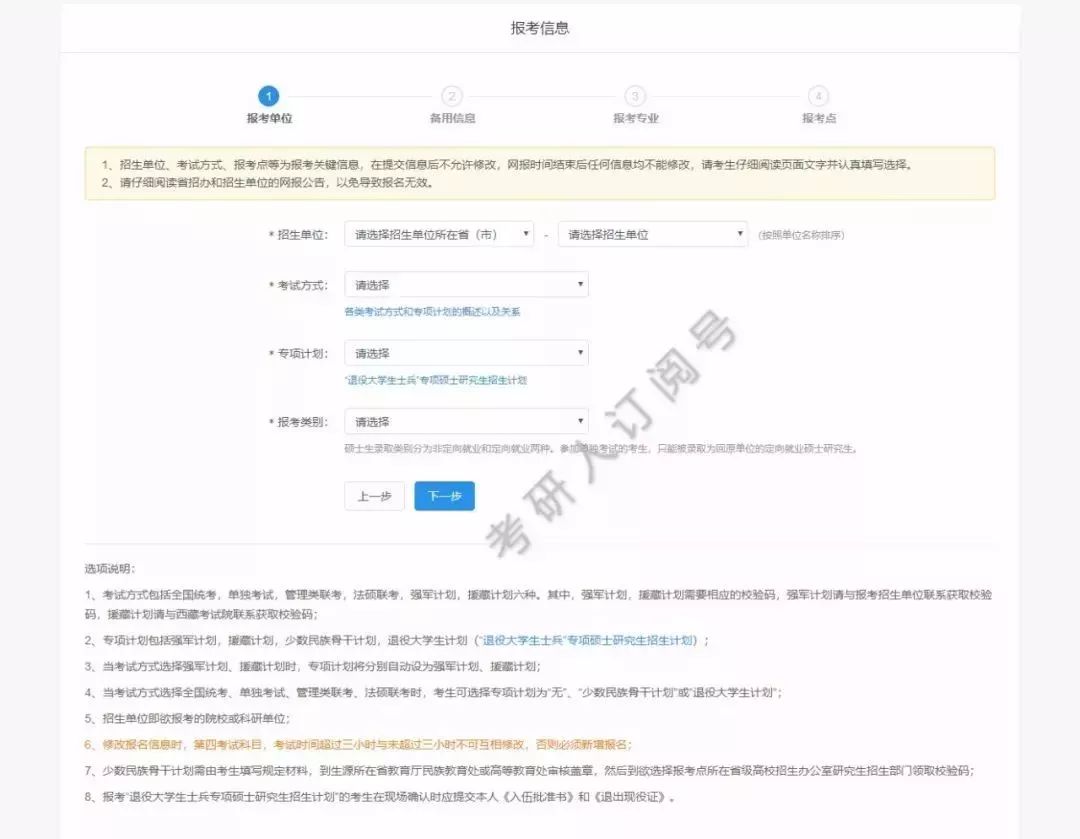
Task: Click step 2 circle 备用信息
Action: coord(452,96)
